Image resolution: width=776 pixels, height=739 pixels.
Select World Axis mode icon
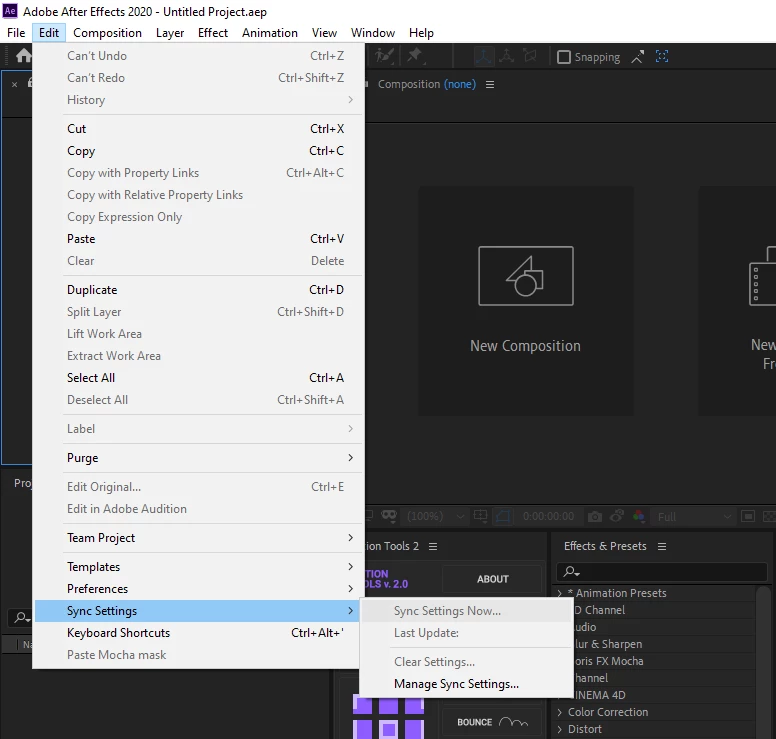506,56
